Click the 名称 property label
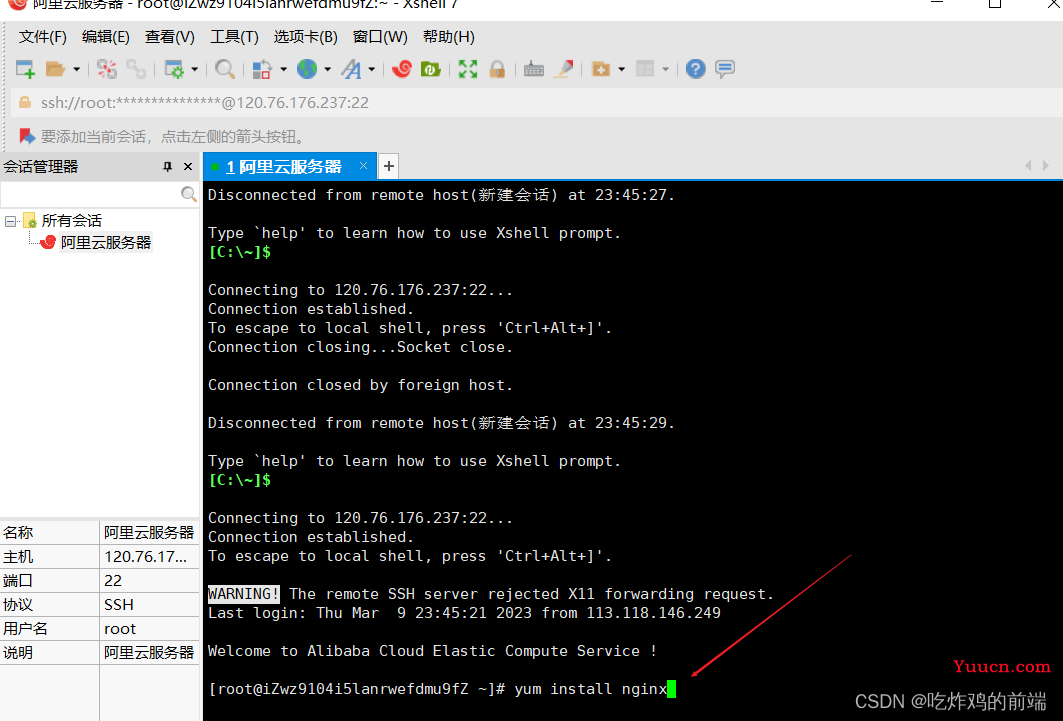 [18, 533]
